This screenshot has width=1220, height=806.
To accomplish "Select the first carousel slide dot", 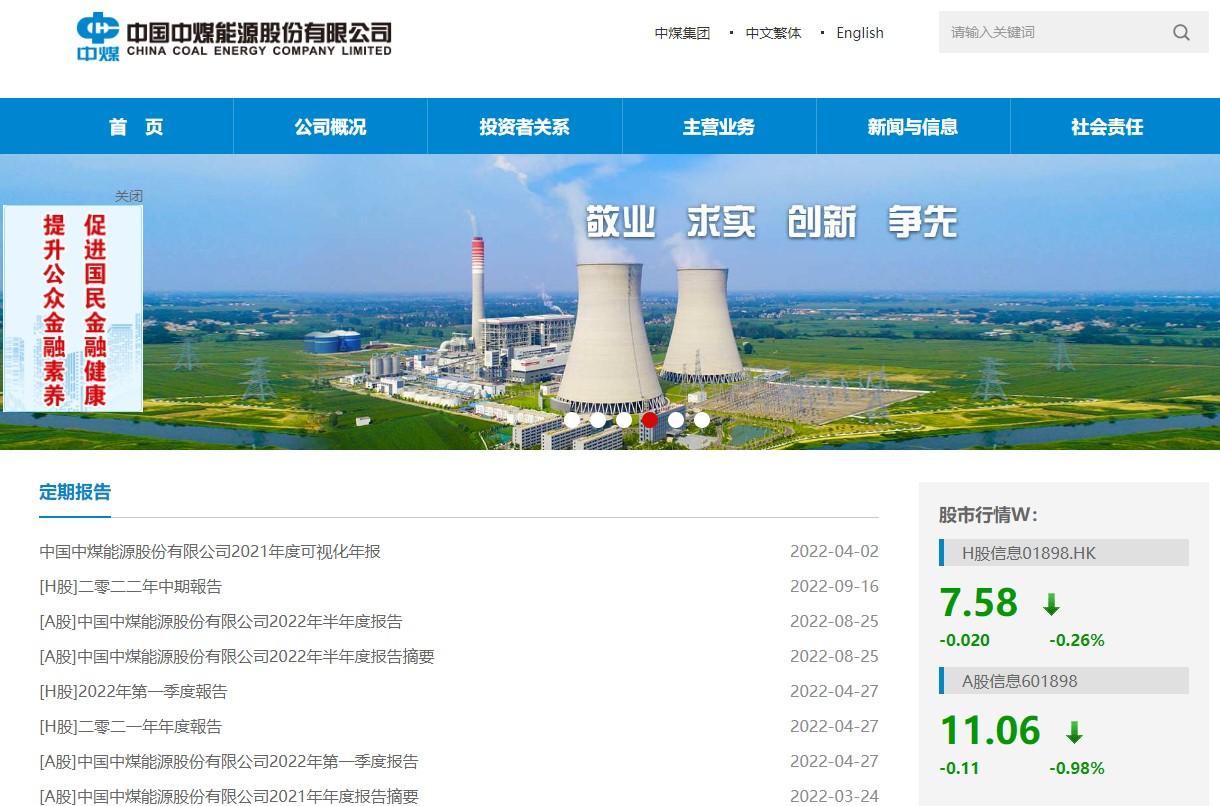I will coord(572,420).
